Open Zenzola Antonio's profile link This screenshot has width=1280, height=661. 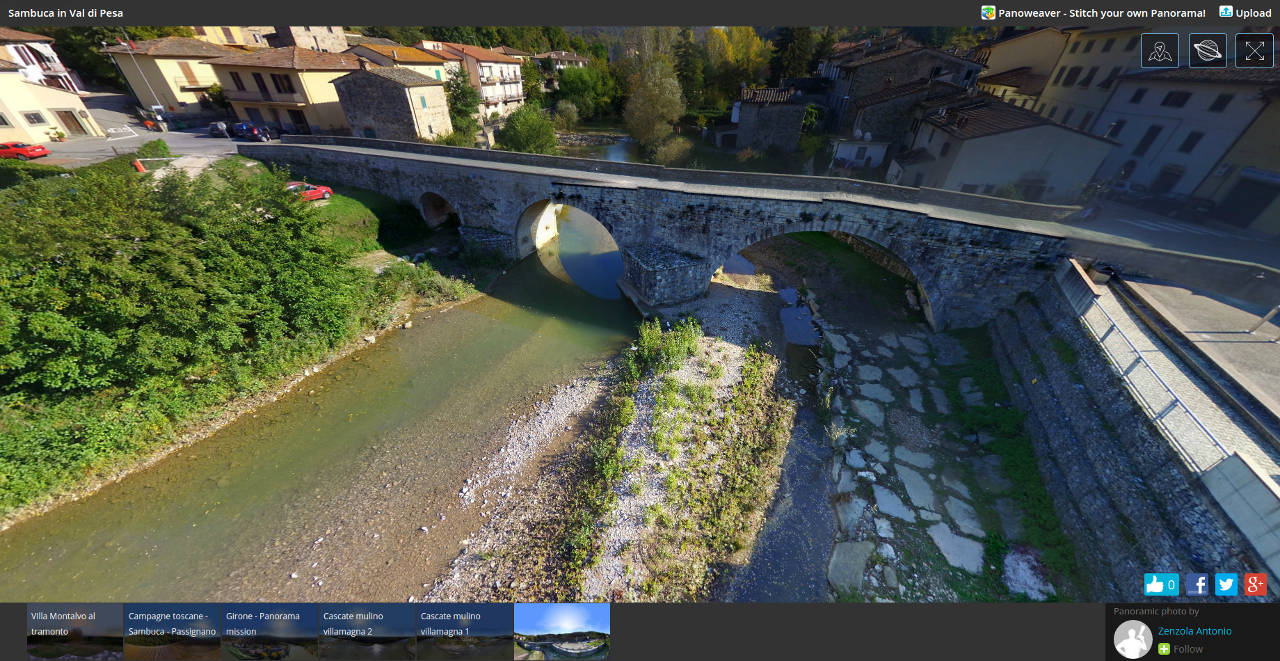[x=1195, y=631]
